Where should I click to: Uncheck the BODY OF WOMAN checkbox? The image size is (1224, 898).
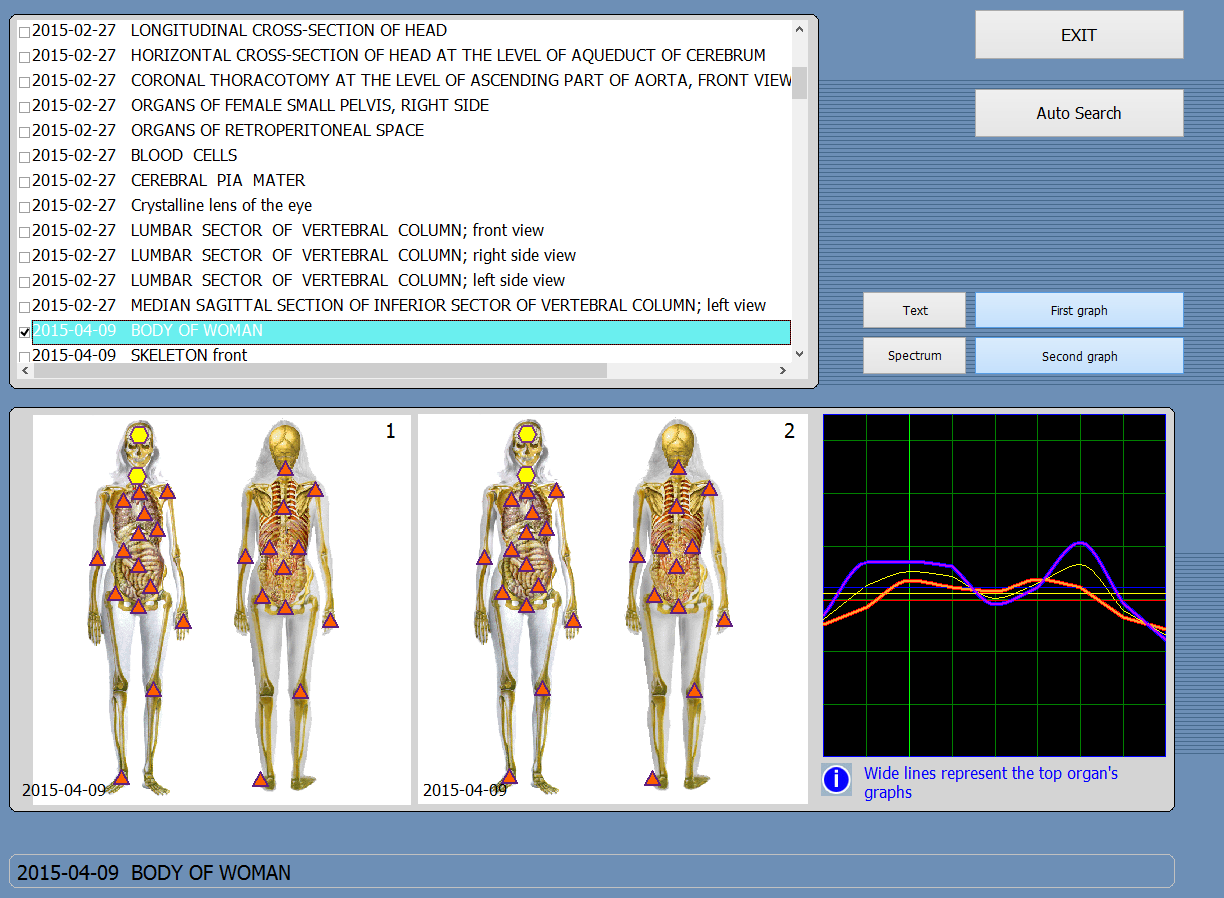(25, 332)
